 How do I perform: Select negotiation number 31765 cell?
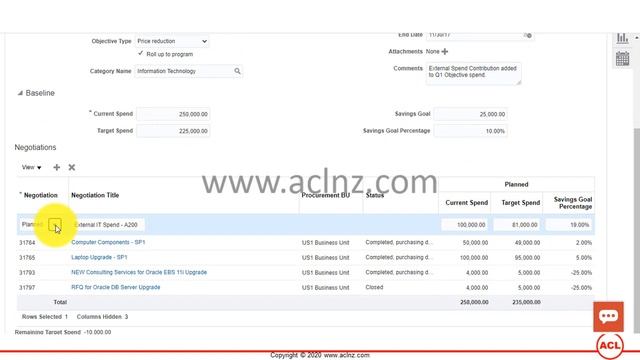point(27,258)
